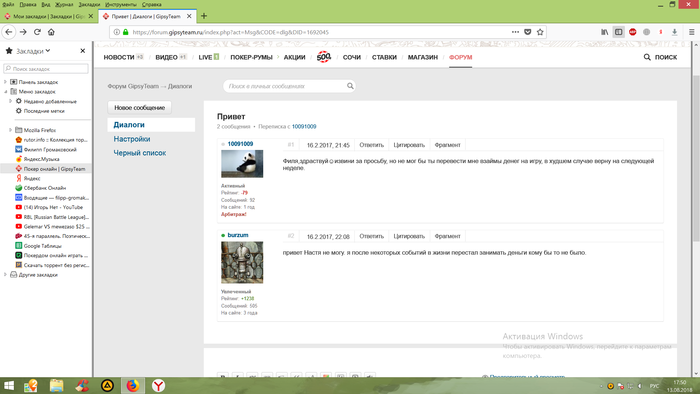
Task: Open the Справка menu
Action: click(x=151, y=4)
